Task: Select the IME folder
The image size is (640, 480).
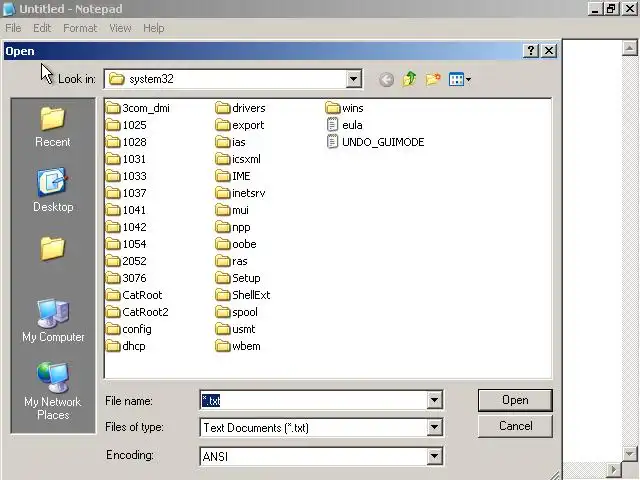Action: click(x=233, y=176)
